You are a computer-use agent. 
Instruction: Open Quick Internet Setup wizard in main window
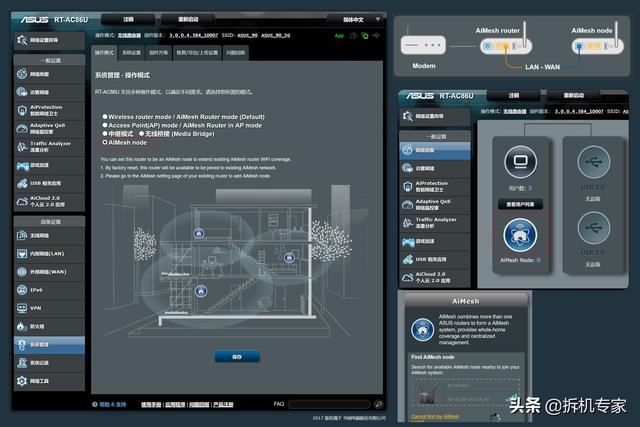click(49, 40)
